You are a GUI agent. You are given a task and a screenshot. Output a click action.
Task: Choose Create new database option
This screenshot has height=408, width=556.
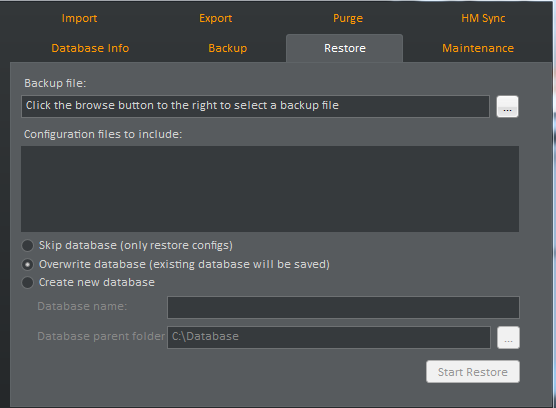click(x=28, y=283)
